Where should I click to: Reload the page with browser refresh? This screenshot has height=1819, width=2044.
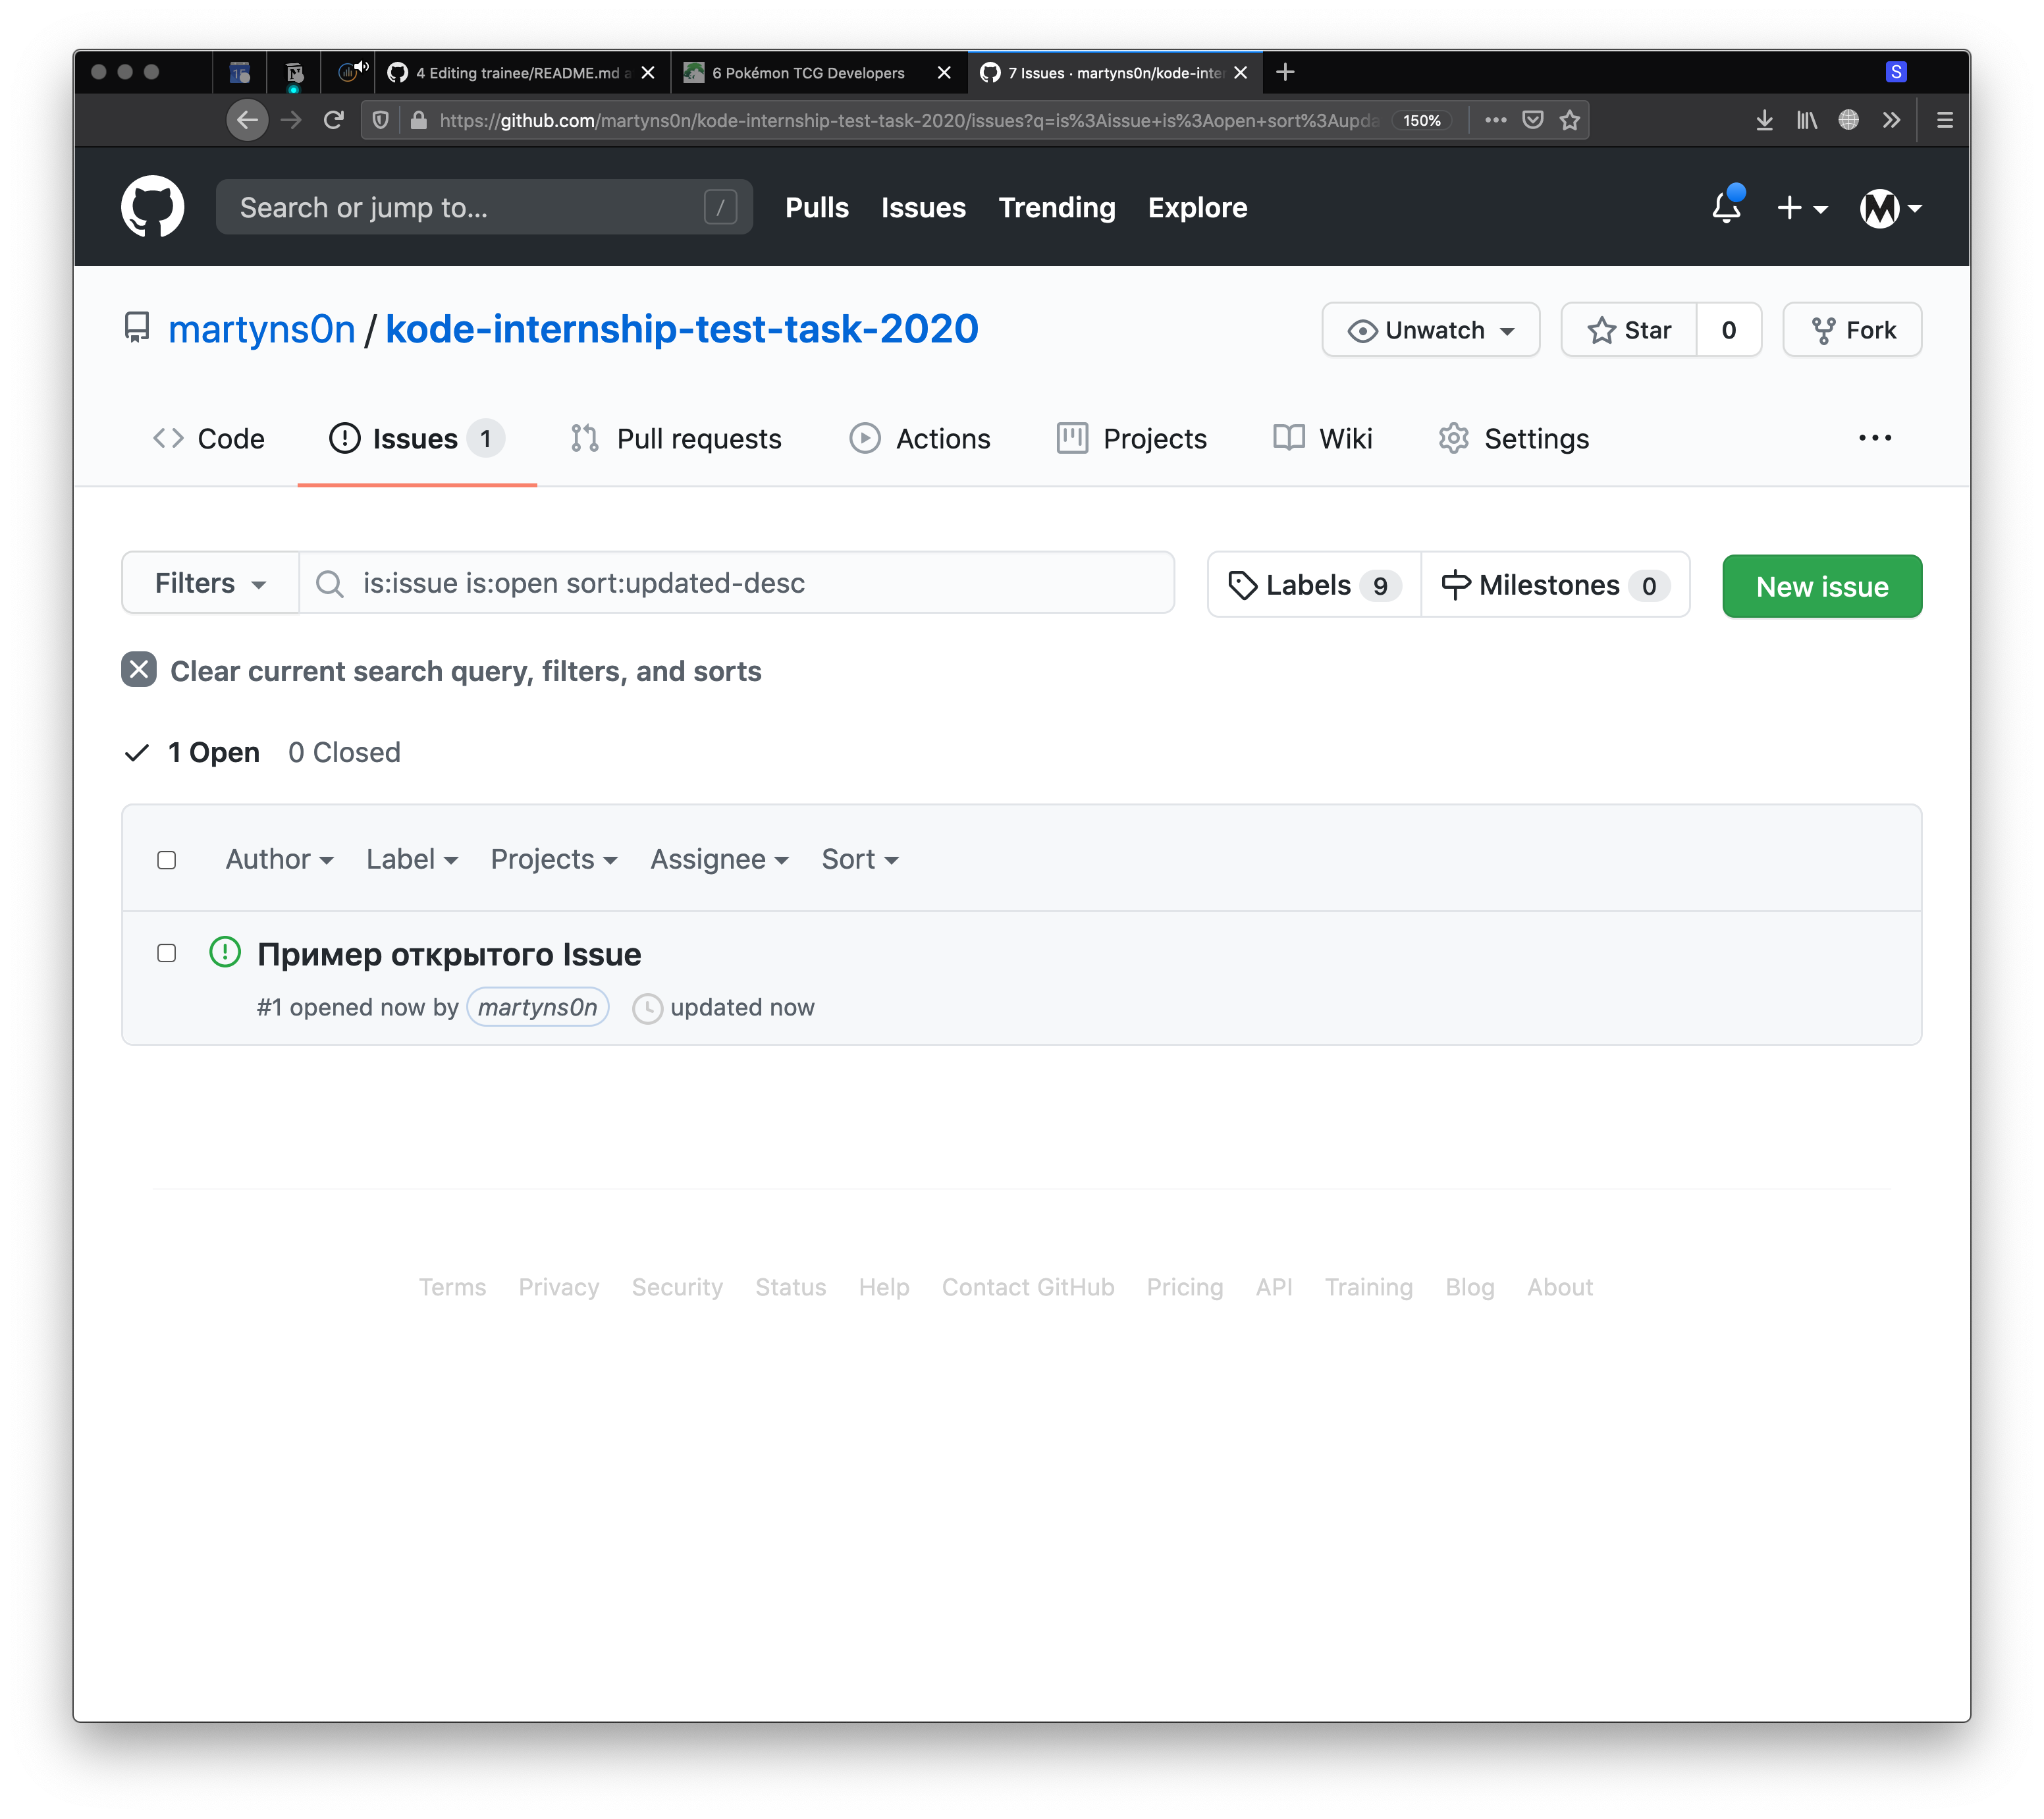[334, 120]
